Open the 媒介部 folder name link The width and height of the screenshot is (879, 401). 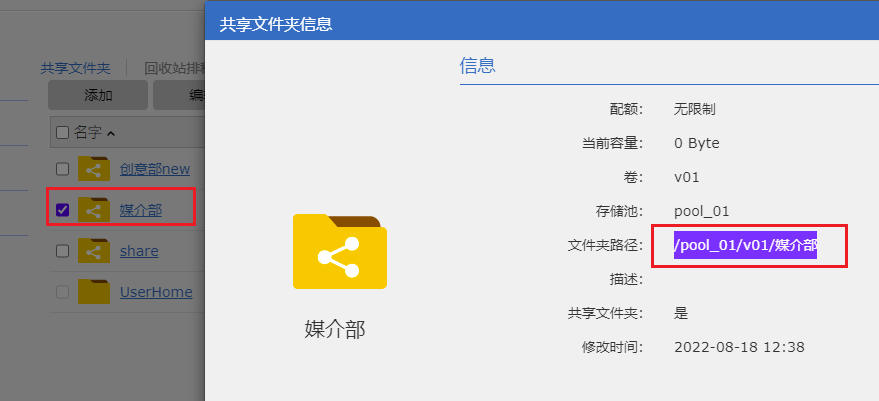pyautogui.click(x=140, y=210)
